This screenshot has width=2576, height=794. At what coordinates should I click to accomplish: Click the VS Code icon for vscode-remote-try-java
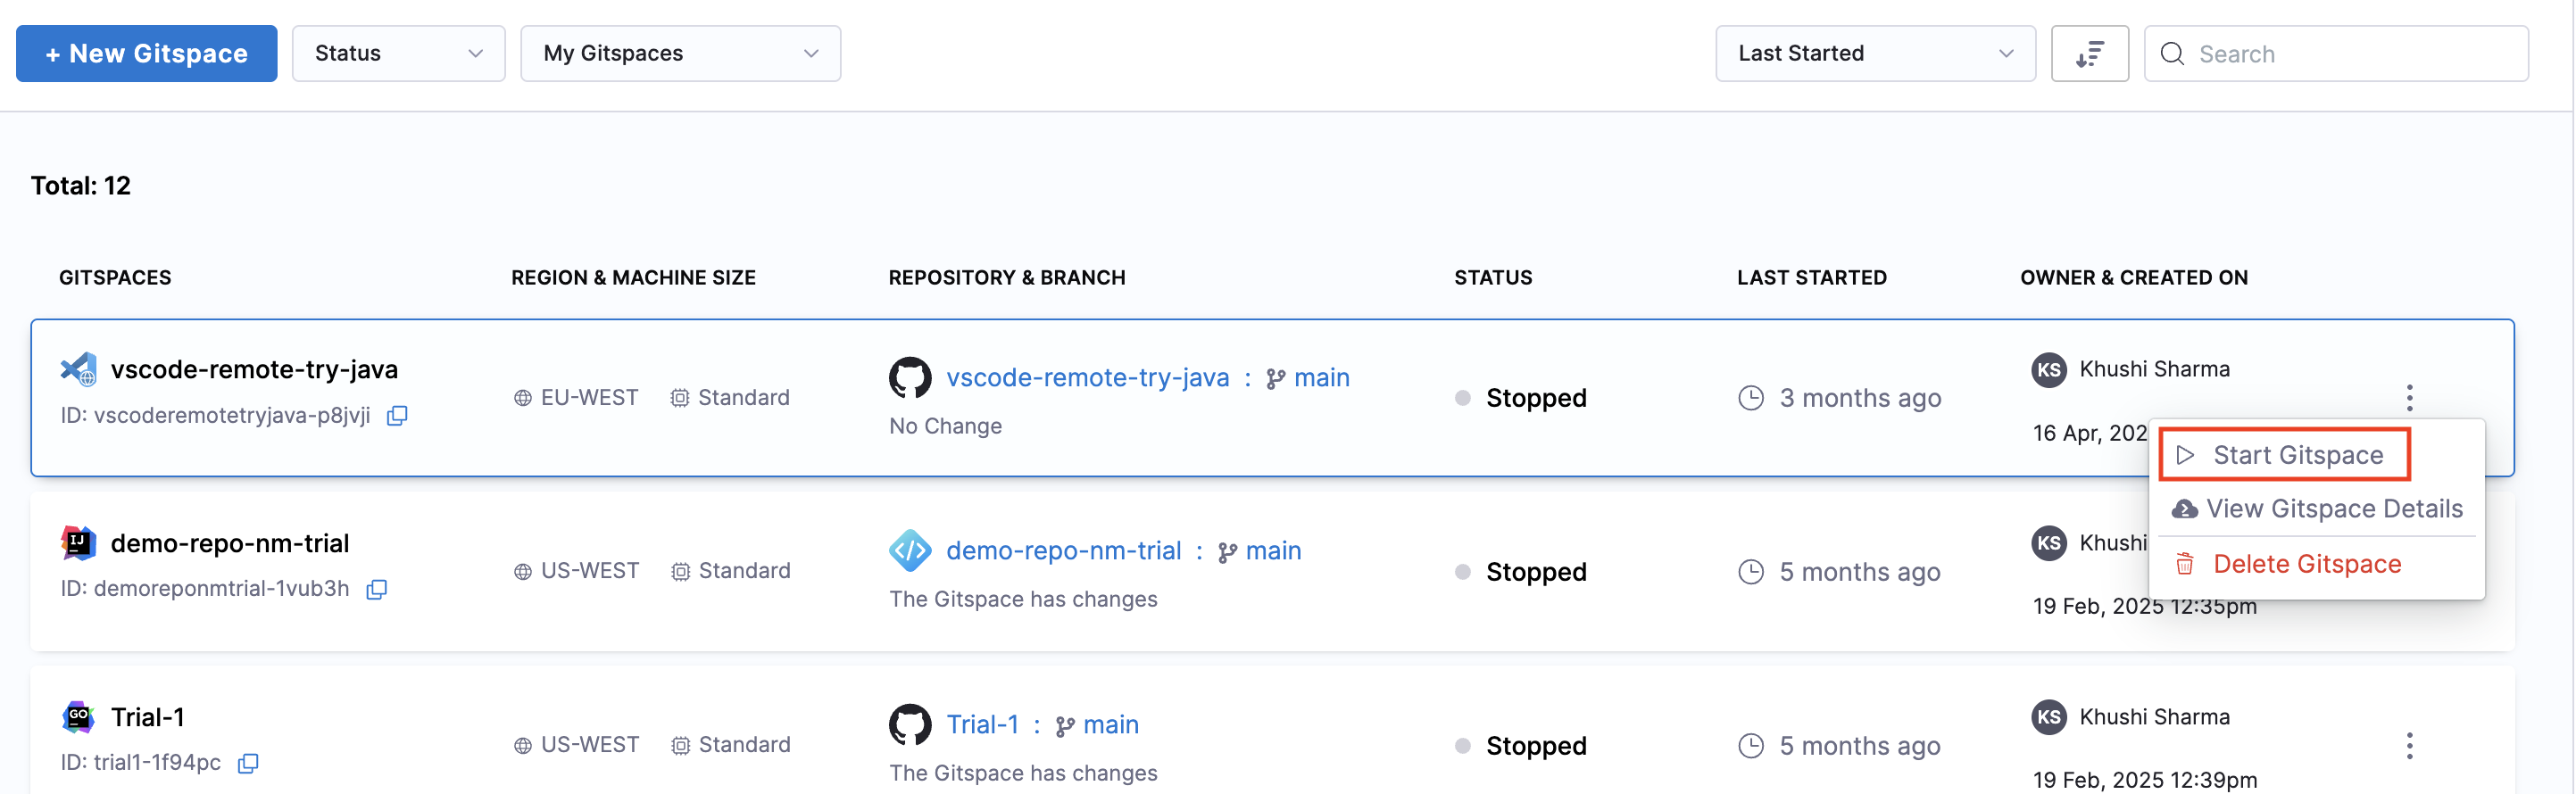[x=78, y=370]
